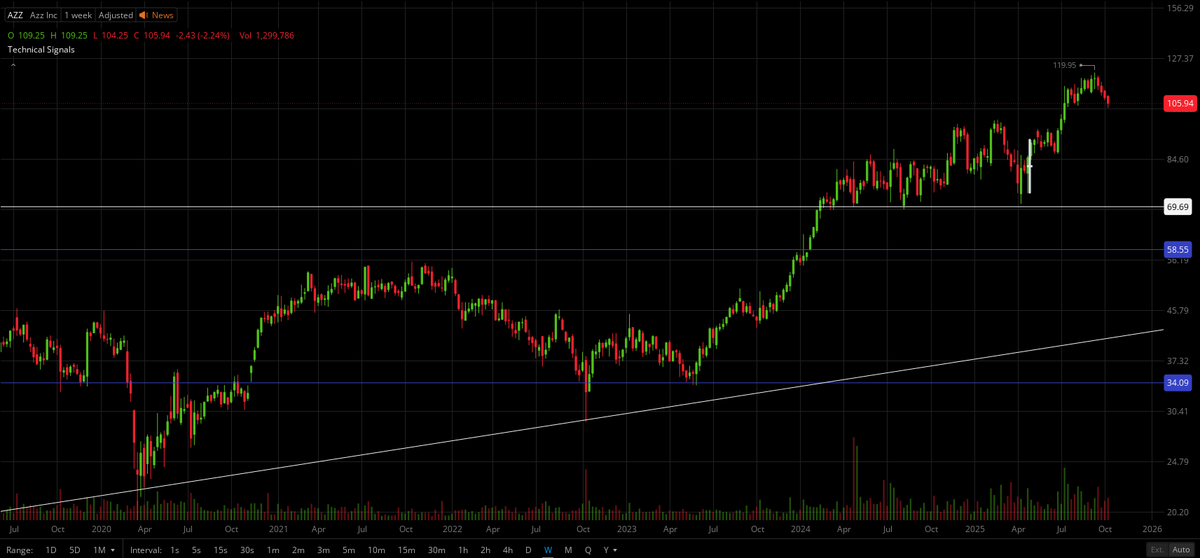Viewport: 1200px width, 558px height.
Task: Click the high price H 109.25
Action: point(67,35)
